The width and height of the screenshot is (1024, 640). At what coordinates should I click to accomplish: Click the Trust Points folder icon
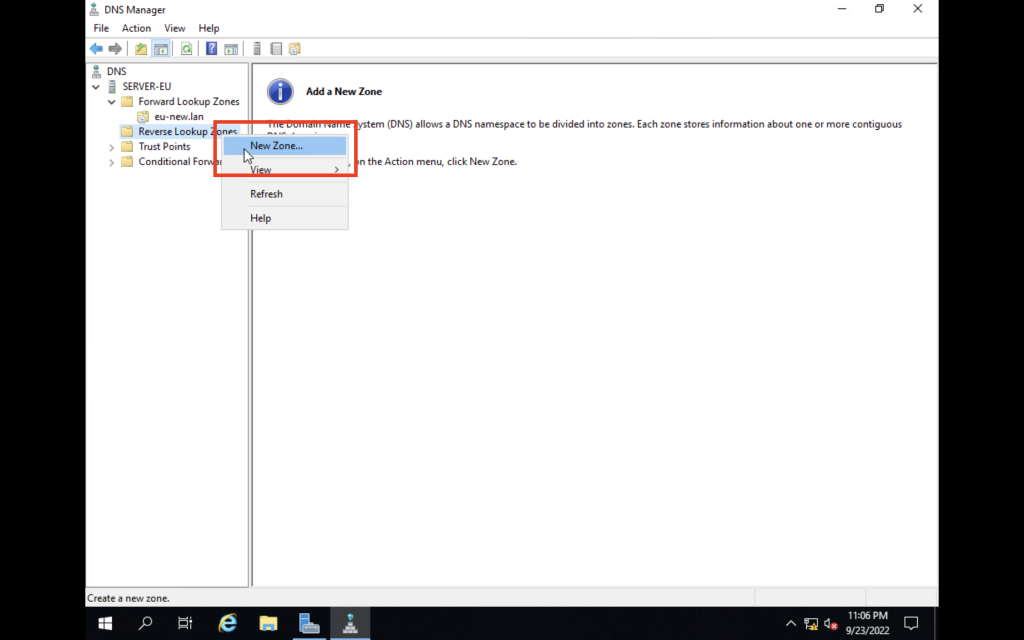point(127,146)
